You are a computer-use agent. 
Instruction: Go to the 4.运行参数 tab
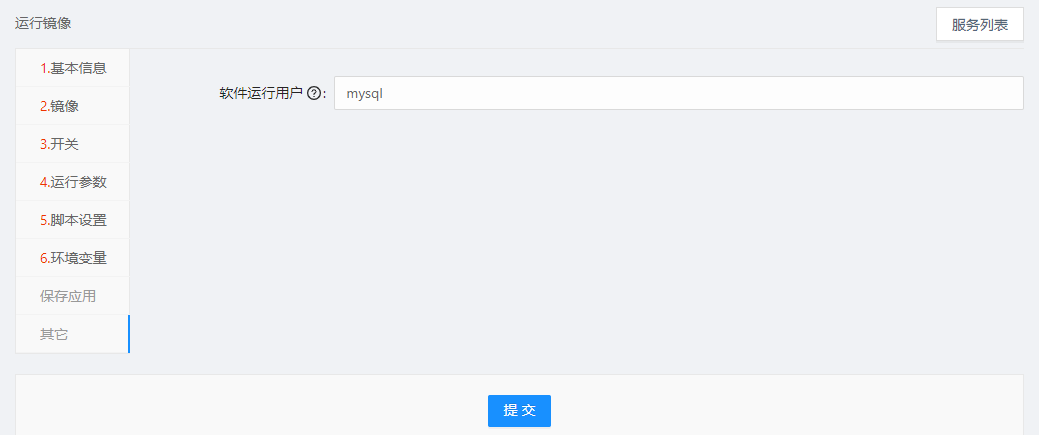(x=73, y=182)
